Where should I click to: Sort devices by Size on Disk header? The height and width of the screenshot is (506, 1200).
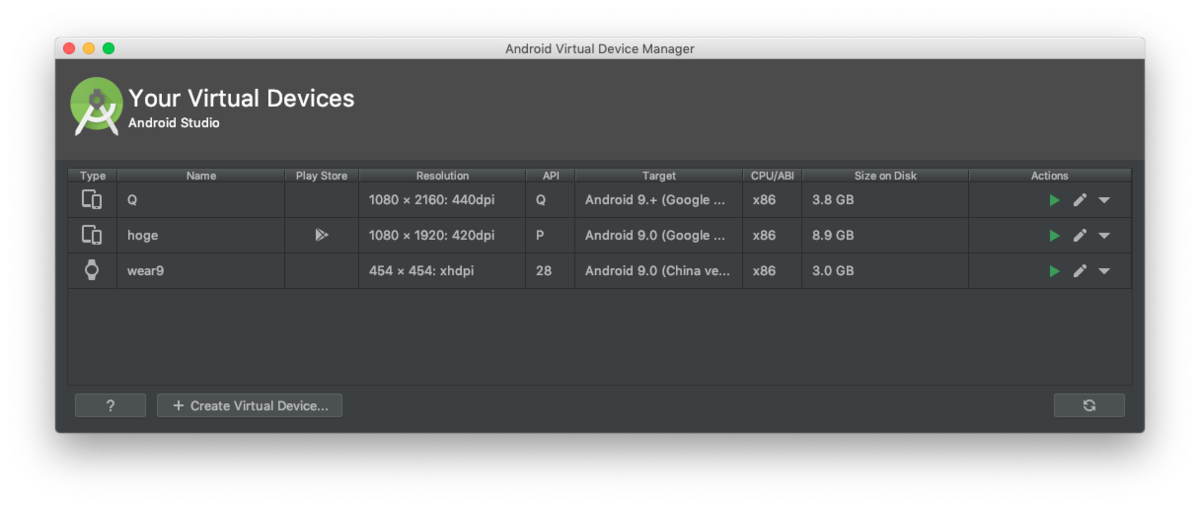[885, 176]
